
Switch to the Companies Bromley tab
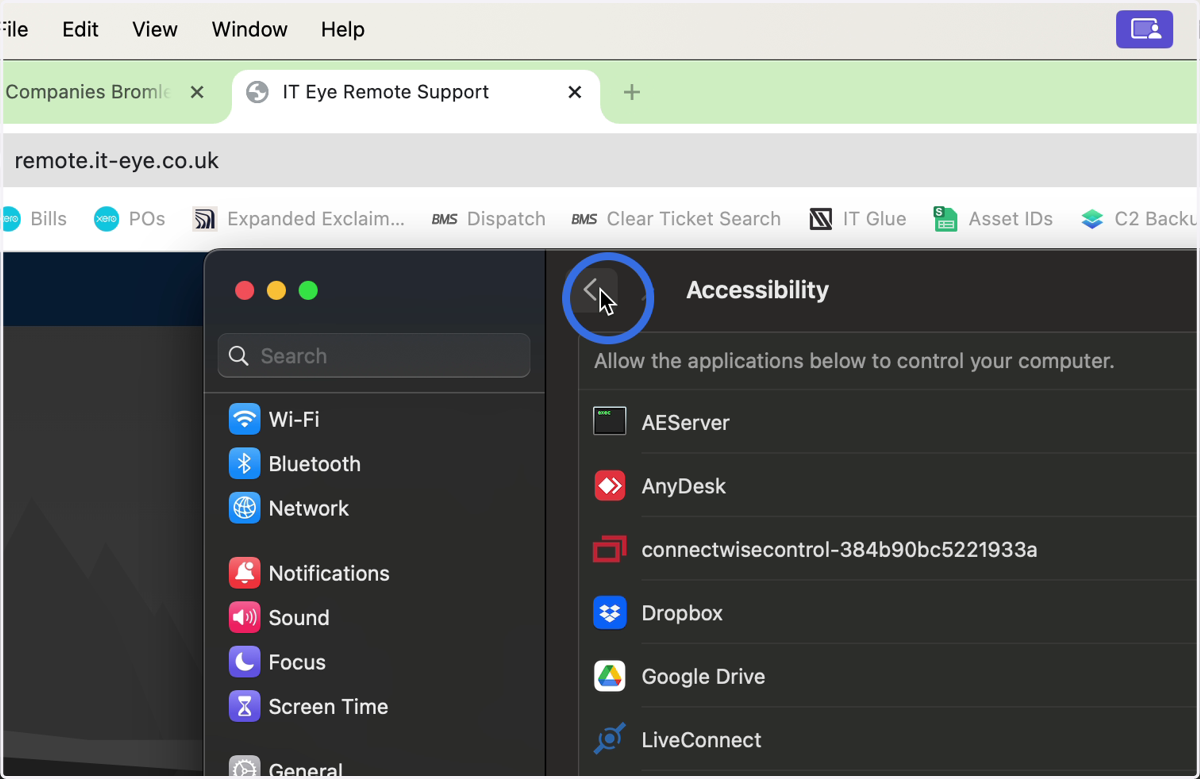click(x=88, y=92)
